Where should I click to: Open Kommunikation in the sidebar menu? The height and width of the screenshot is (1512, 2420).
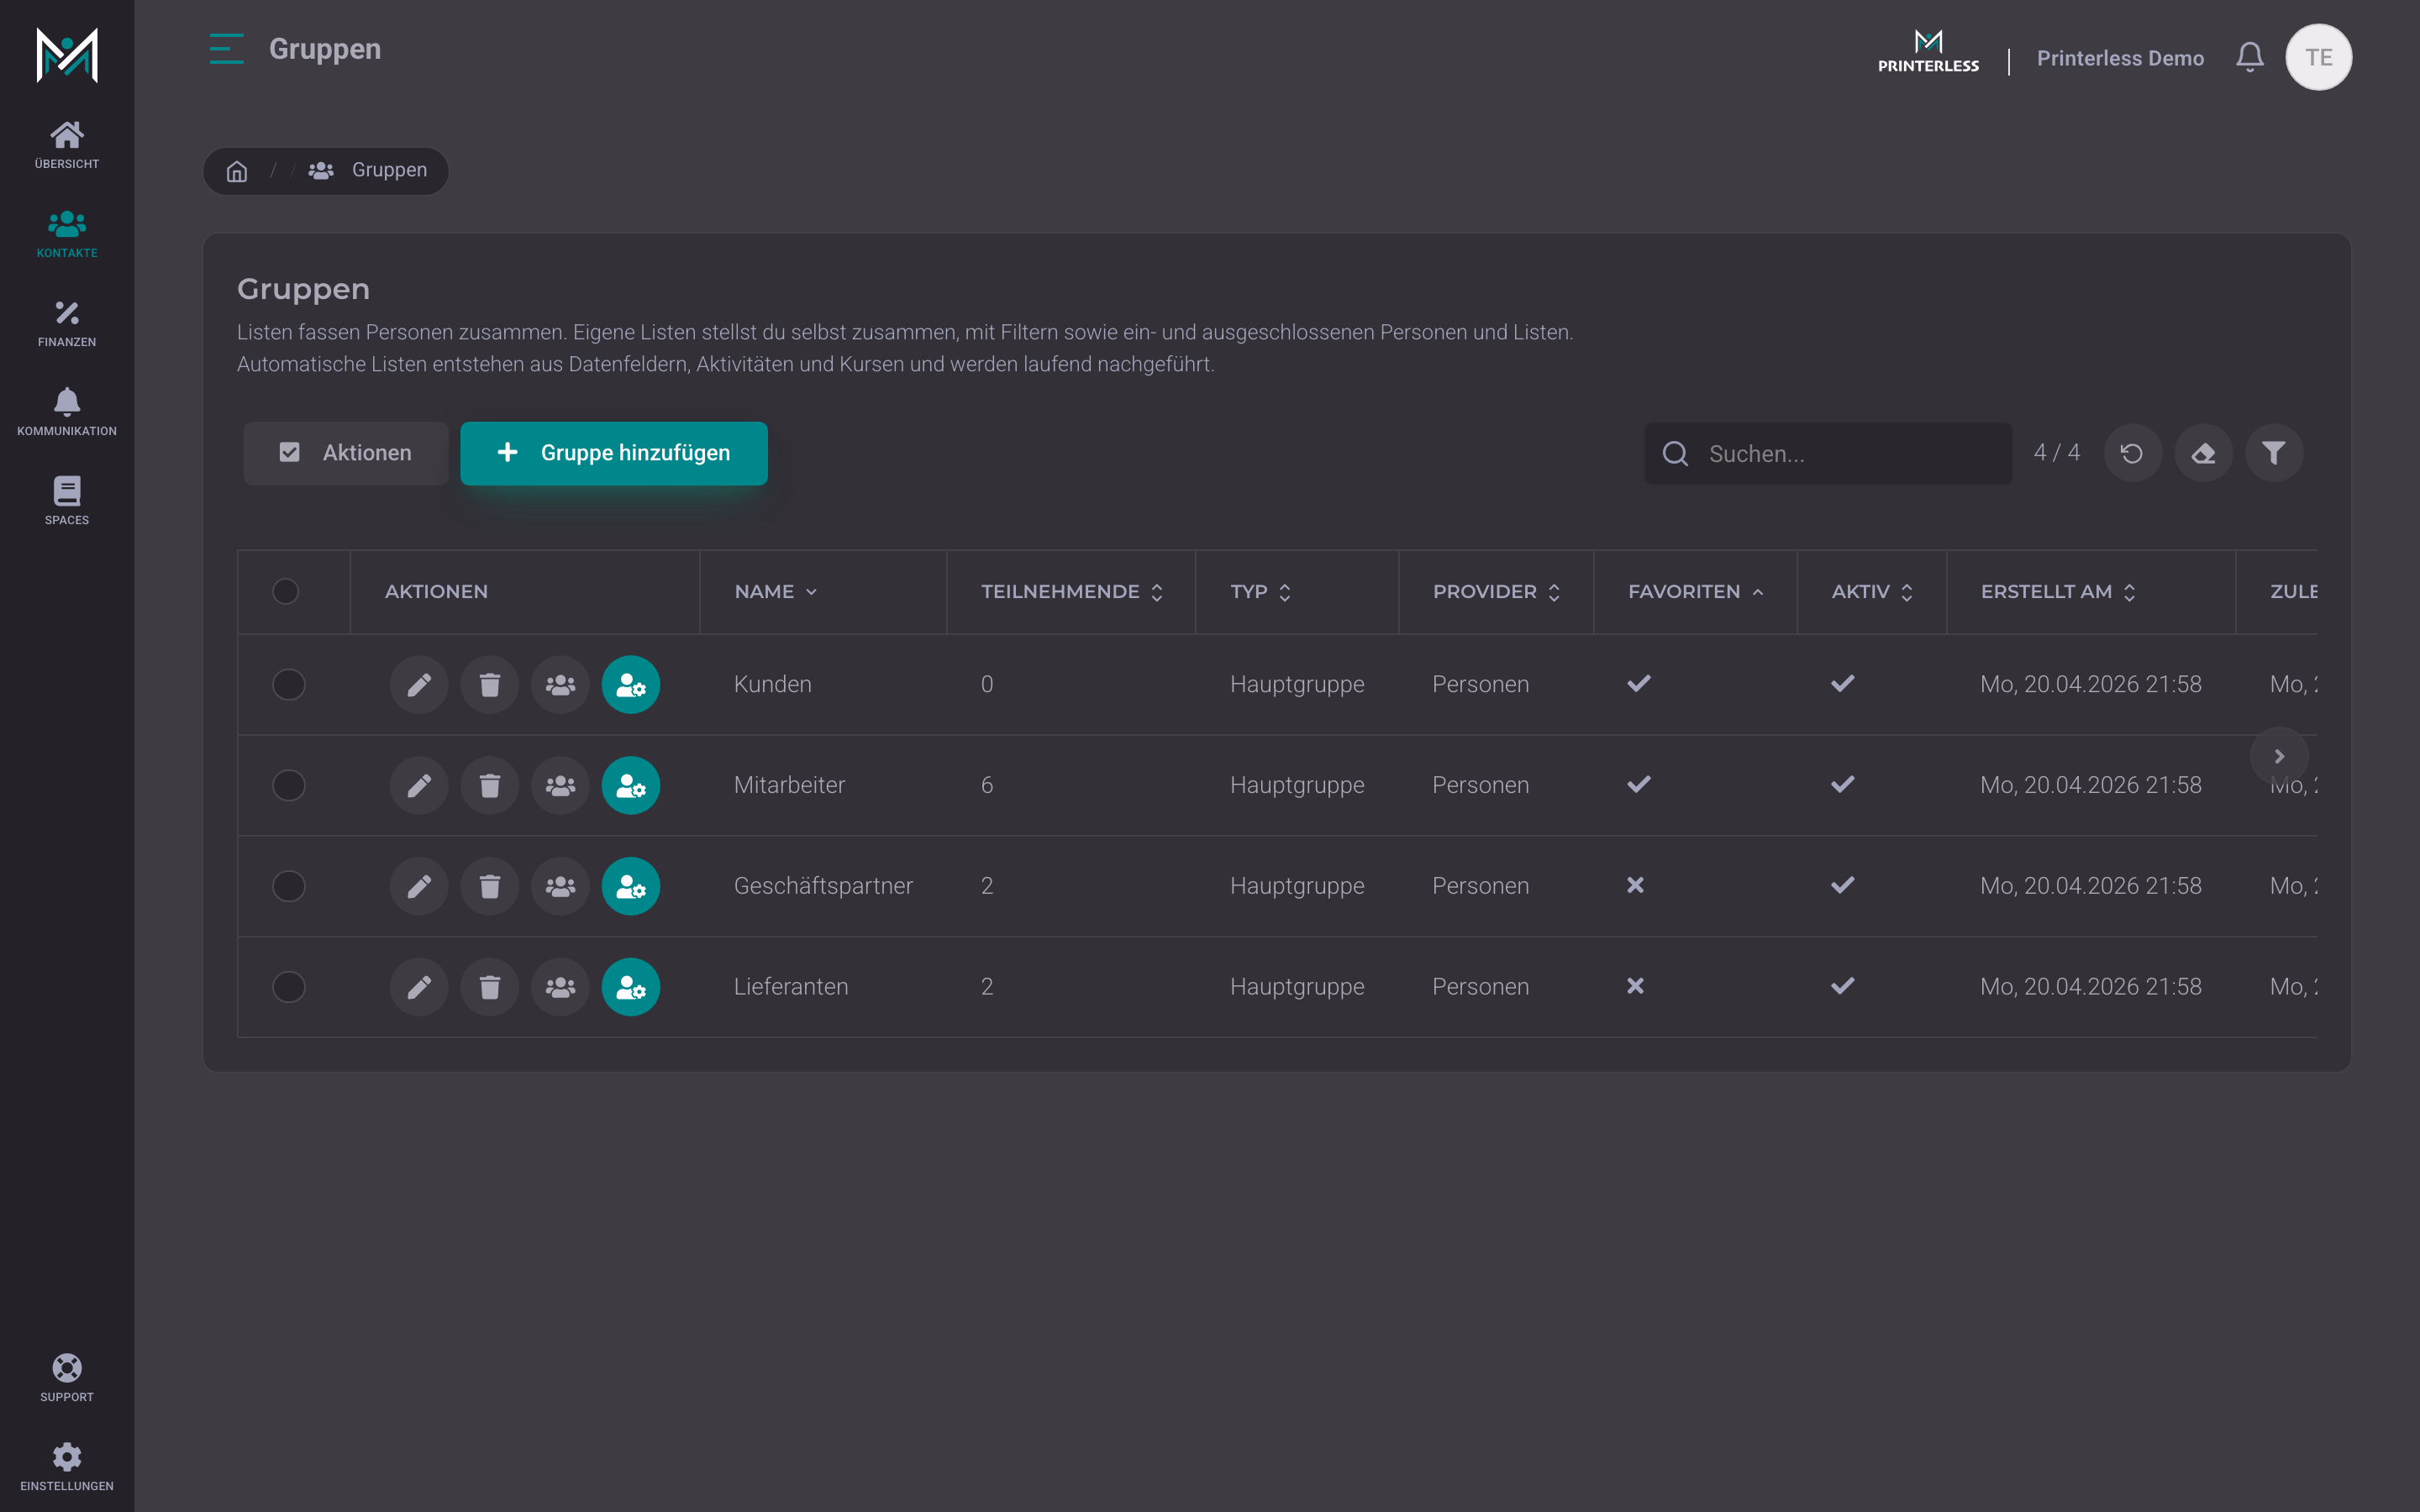click(x=67, y=412)
